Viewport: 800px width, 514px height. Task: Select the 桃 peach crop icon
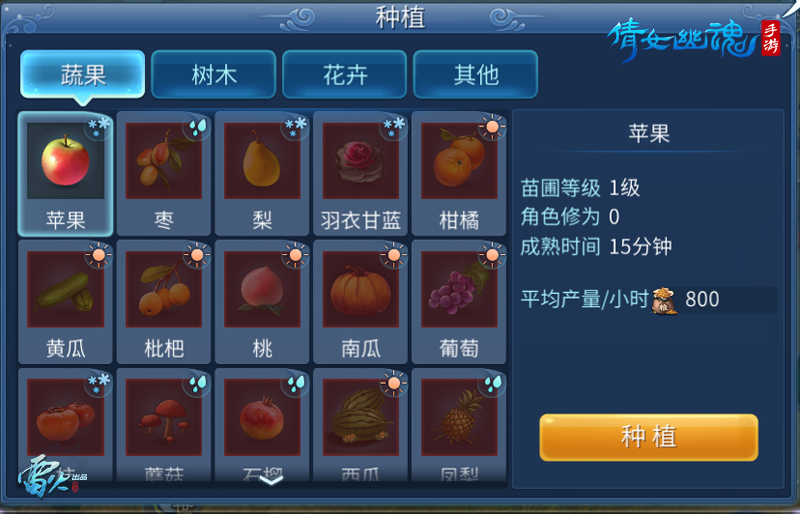coord(262,289)
